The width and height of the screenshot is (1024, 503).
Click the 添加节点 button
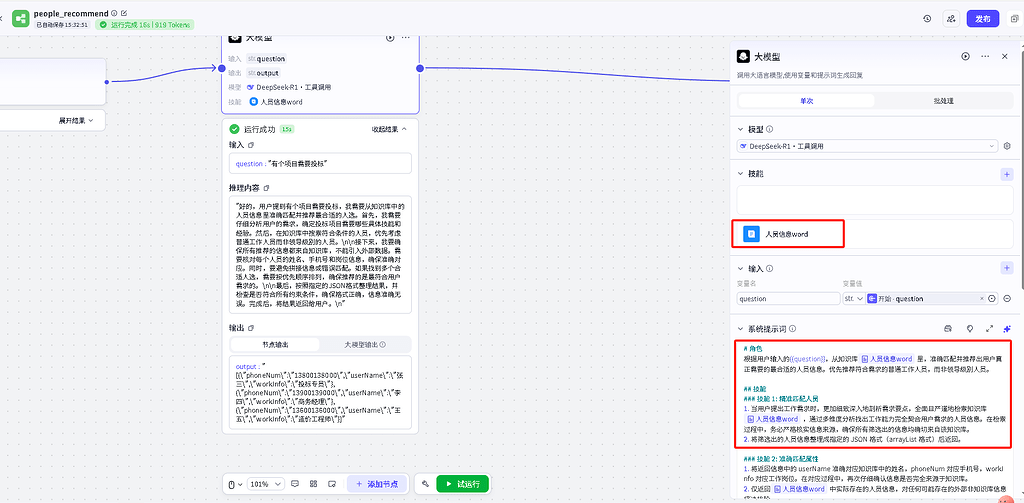click(377, 484)
